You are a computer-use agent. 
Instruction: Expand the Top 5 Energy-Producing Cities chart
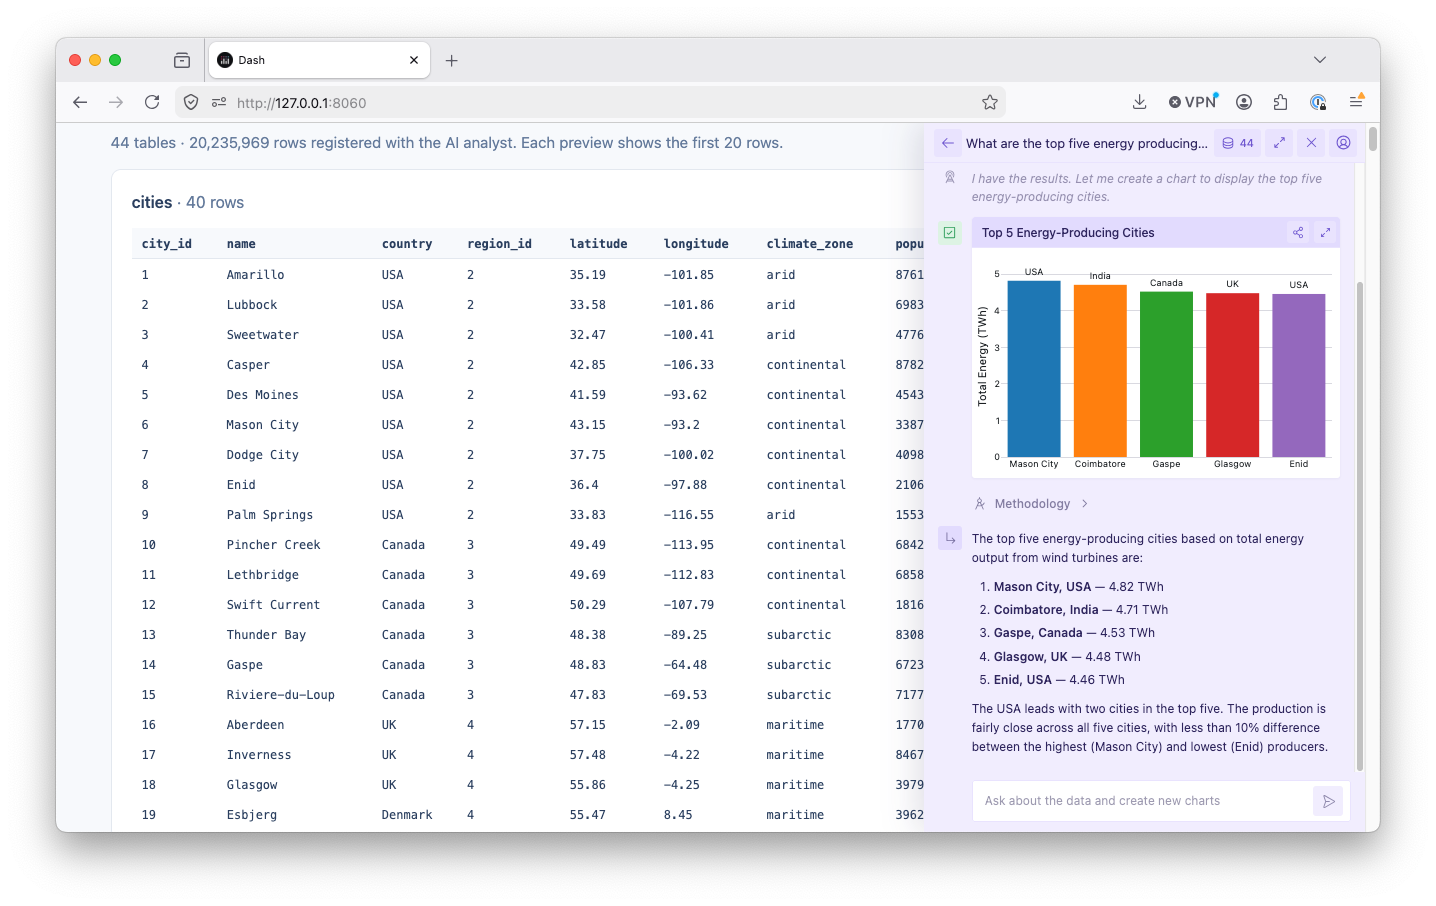click(x=1325, y=232)
